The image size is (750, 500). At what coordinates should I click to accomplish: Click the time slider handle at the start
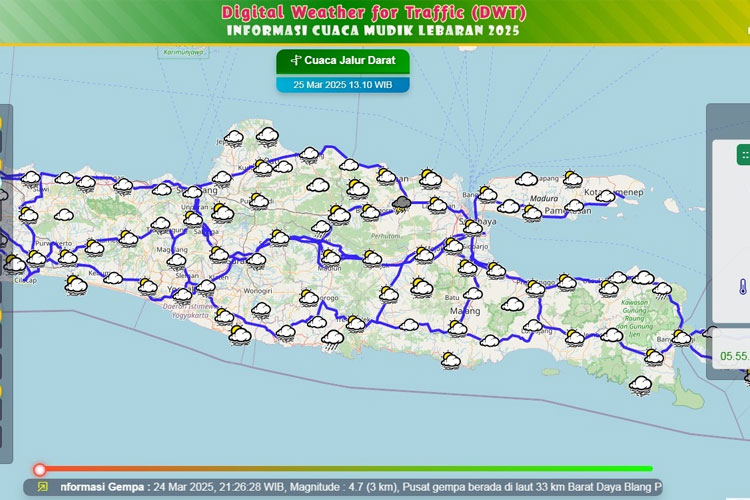click(40, 469)
